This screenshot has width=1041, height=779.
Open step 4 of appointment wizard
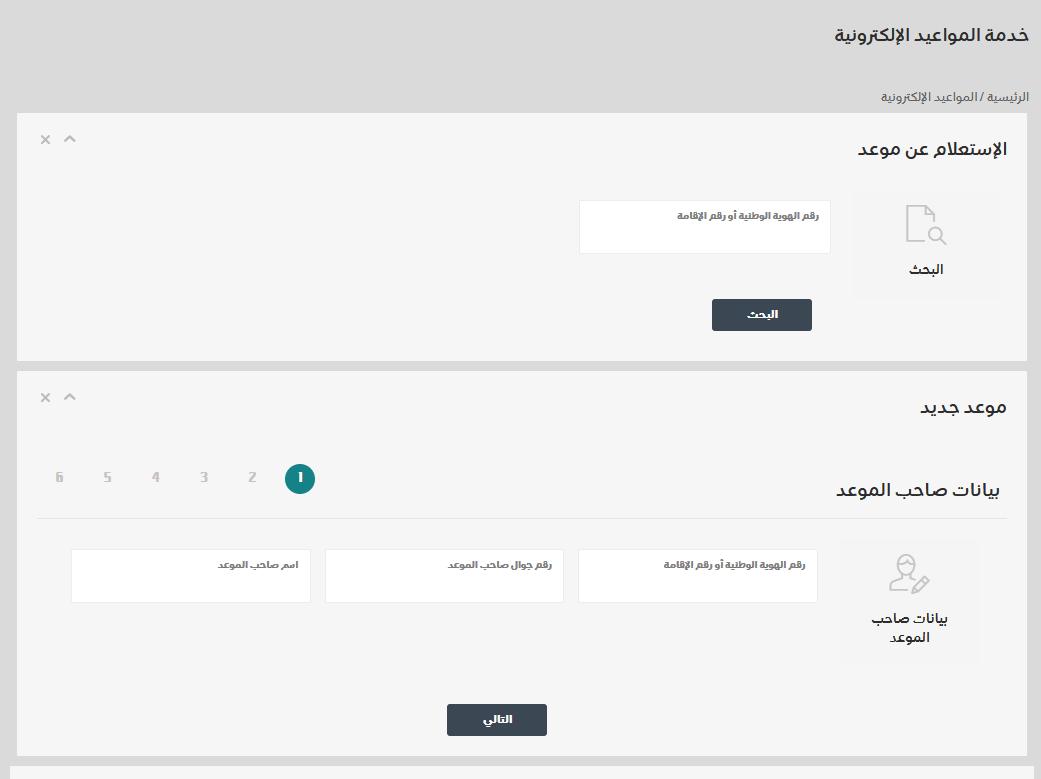click(156, 478)
